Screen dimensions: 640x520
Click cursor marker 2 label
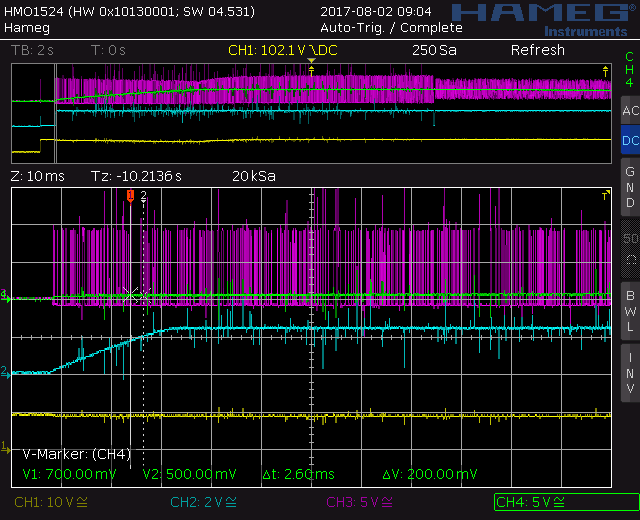(143, 196)
